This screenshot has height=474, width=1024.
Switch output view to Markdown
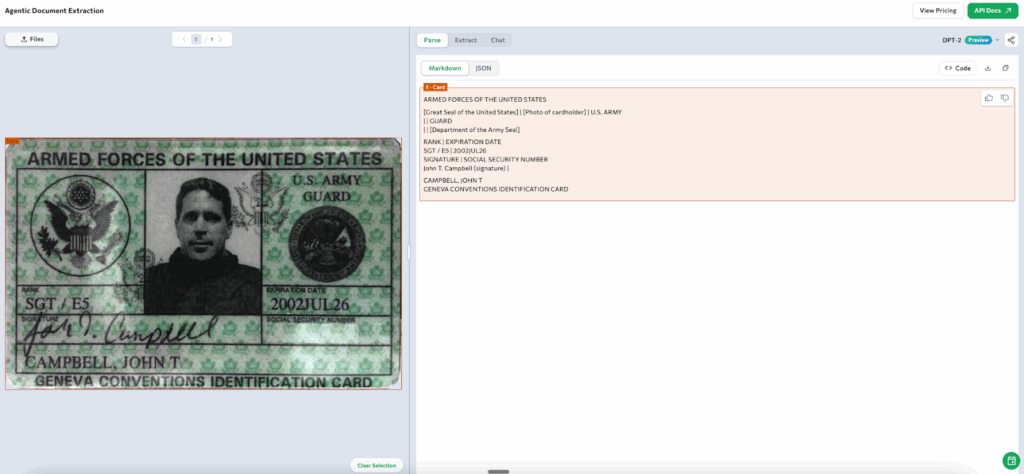point(445,68)
